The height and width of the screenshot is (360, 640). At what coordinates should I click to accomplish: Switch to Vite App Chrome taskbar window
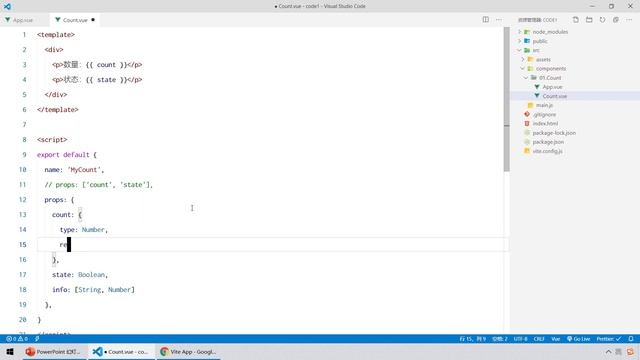(x=188, y=351)
